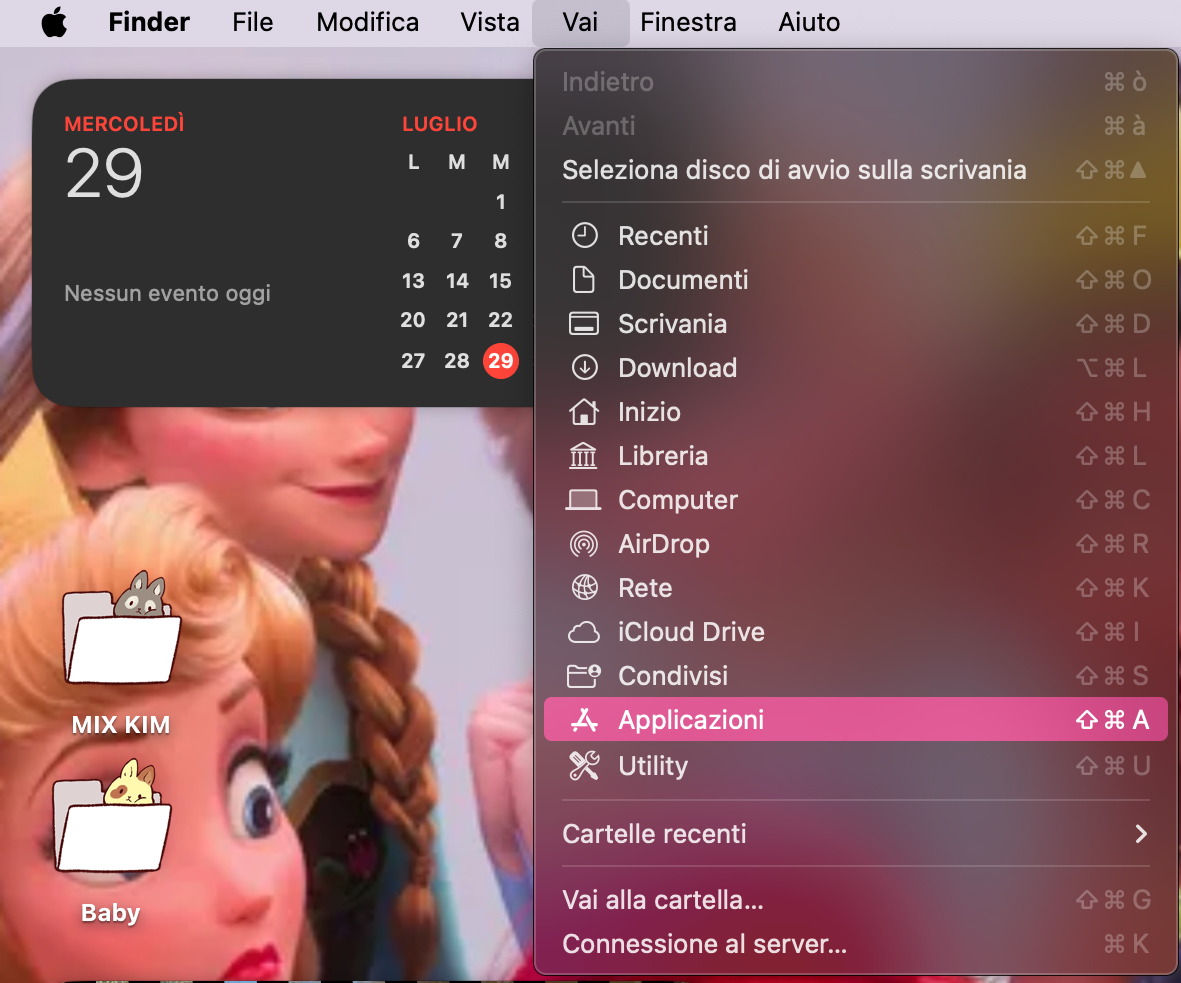Click the iCloud Drive cloud icon
Image resolution: width=1181 pixels, height=983 pixels.
[584, 632]
